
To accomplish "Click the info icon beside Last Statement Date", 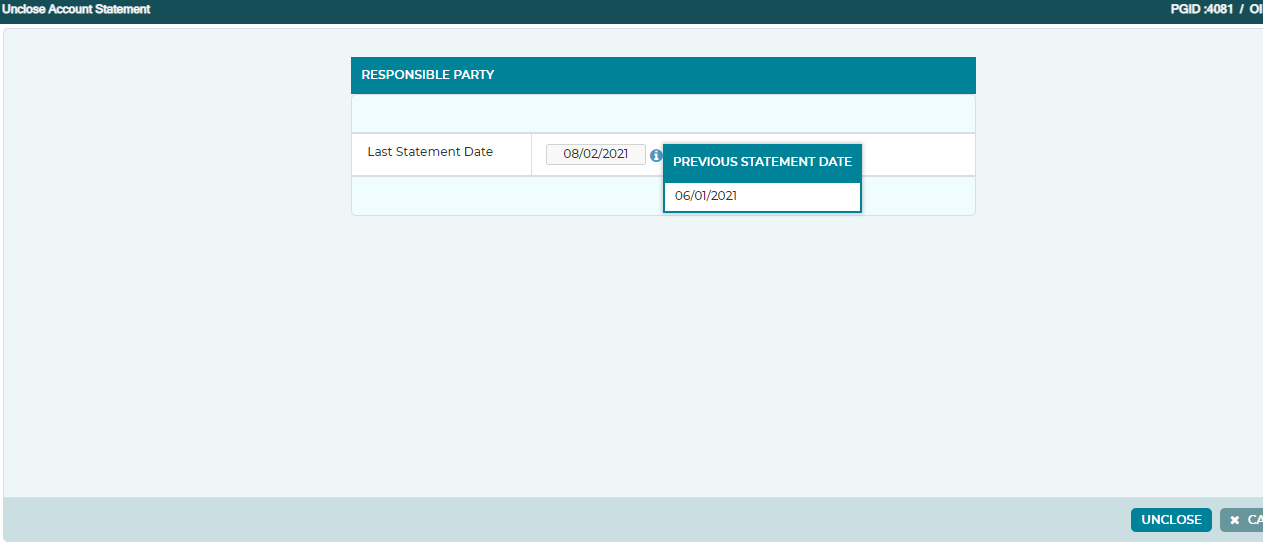I will 656,155.
